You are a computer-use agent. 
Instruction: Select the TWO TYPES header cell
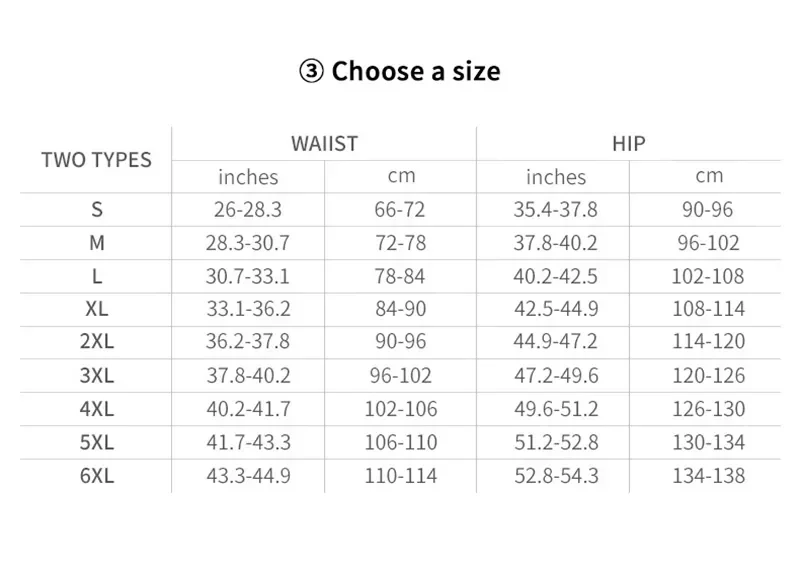[96, 160]
